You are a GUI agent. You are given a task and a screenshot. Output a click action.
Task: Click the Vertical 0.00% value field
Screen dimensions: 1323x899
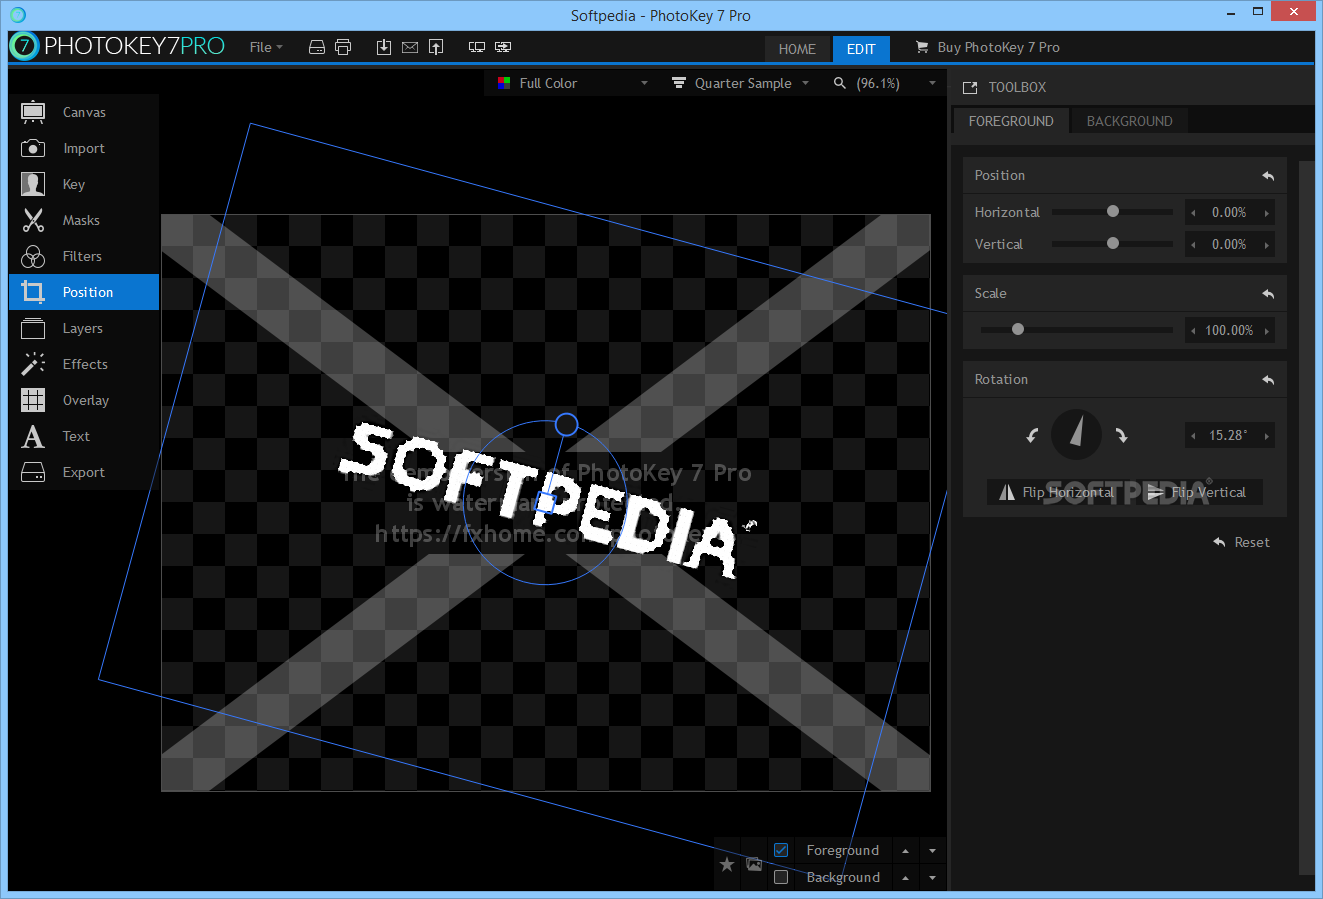coord(1229,245)
